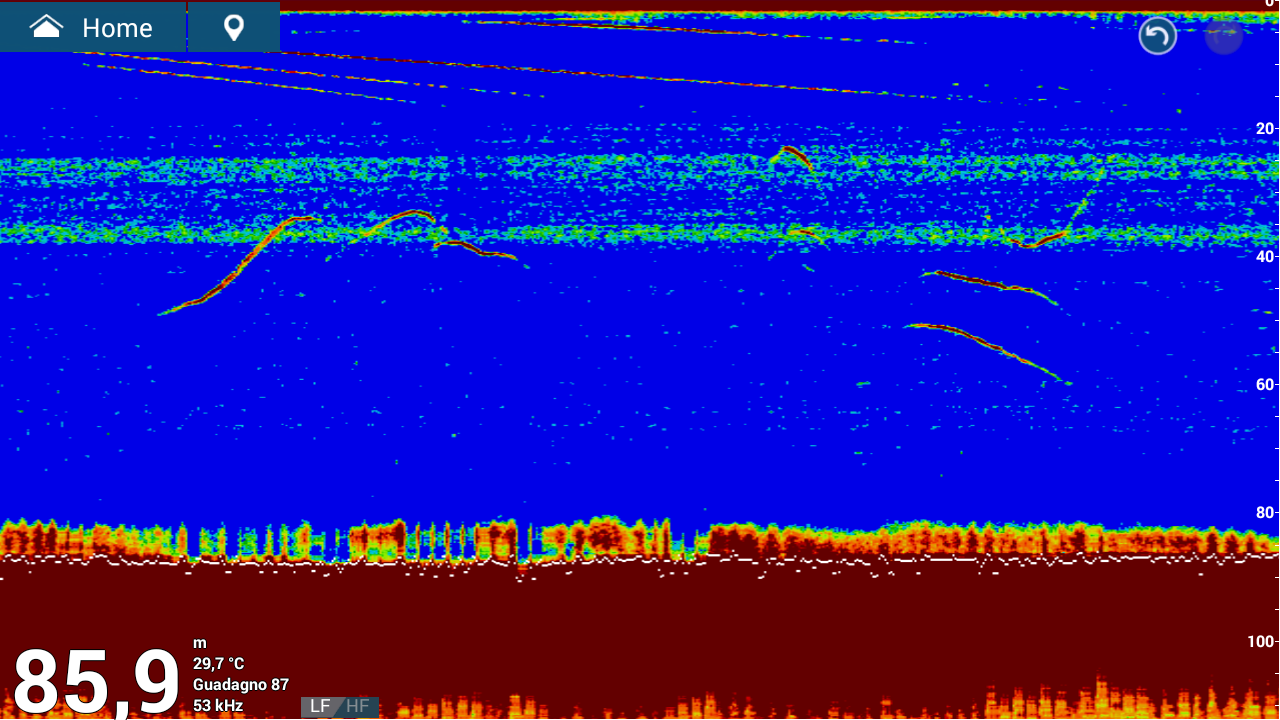Image resolution: width=1280 pixels, height=720 pixels.
Task: Tap the 80 mark on depth scale
Action: coord(1266,512)
